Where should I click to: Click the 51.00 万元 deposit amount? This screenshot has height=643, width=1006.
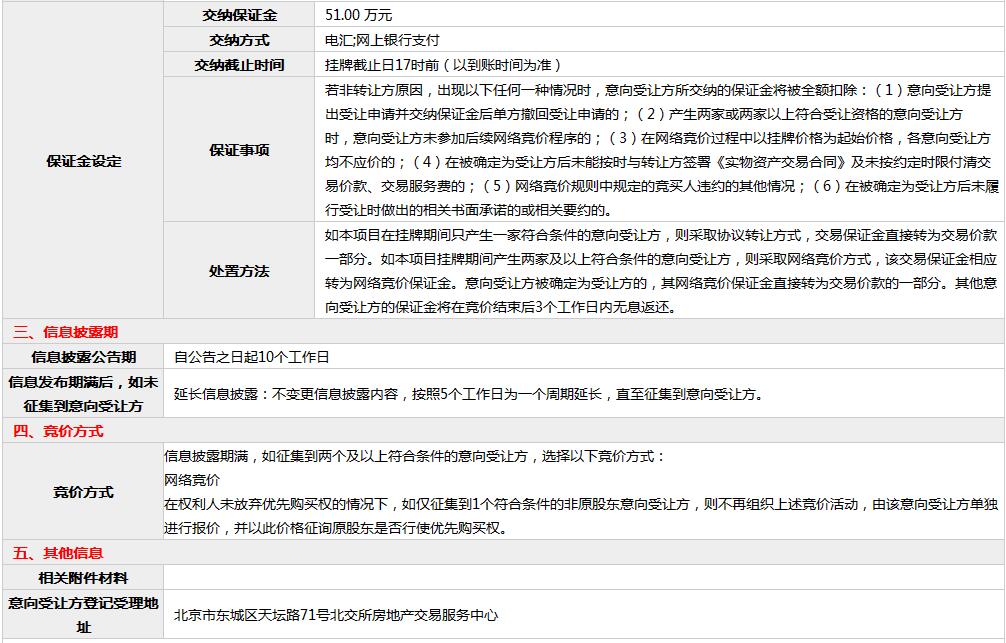pos(359,15)
